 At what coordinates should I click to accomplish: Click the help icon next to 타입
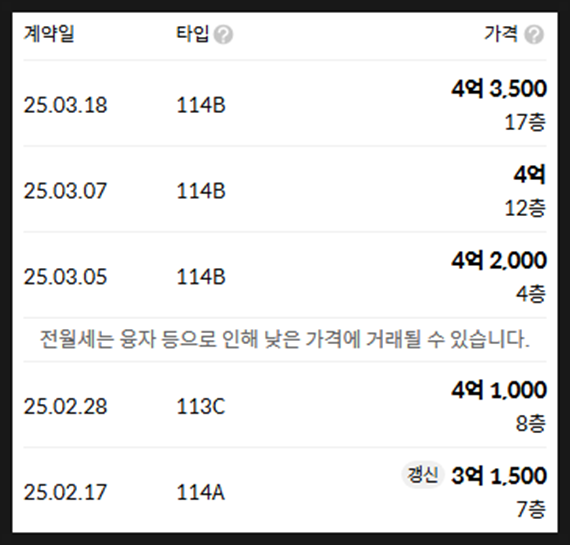[x=223, y=35]
